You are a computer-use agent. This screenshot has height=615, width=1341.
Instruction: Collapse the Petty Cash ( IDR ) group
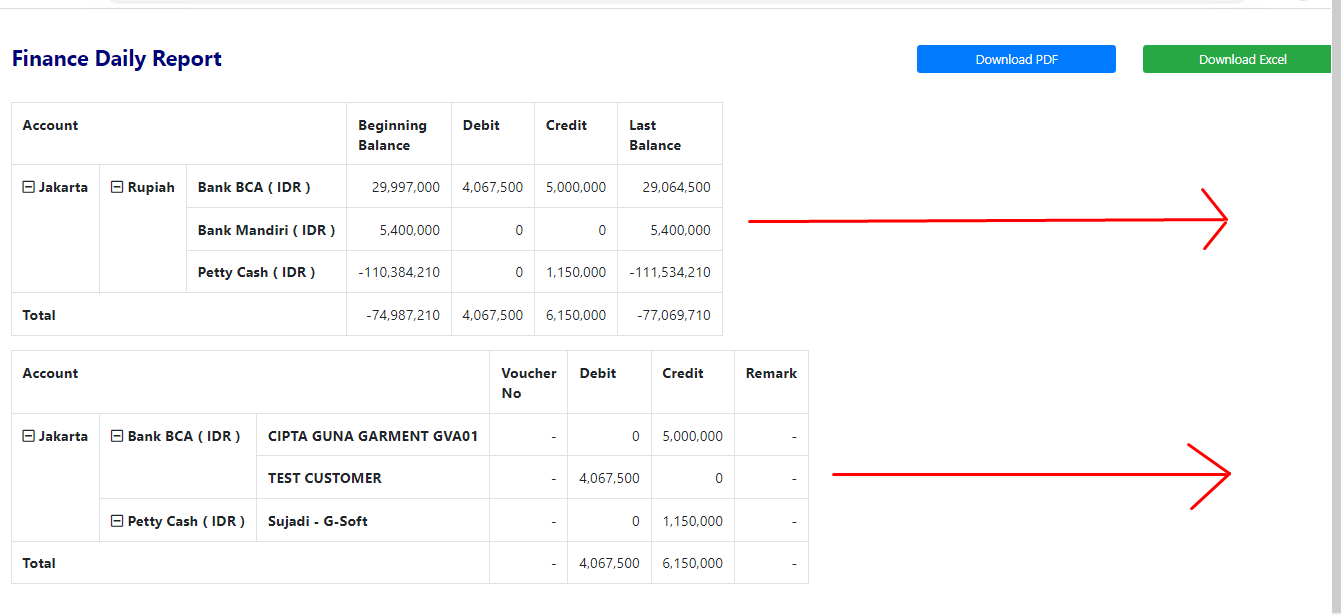120,520
